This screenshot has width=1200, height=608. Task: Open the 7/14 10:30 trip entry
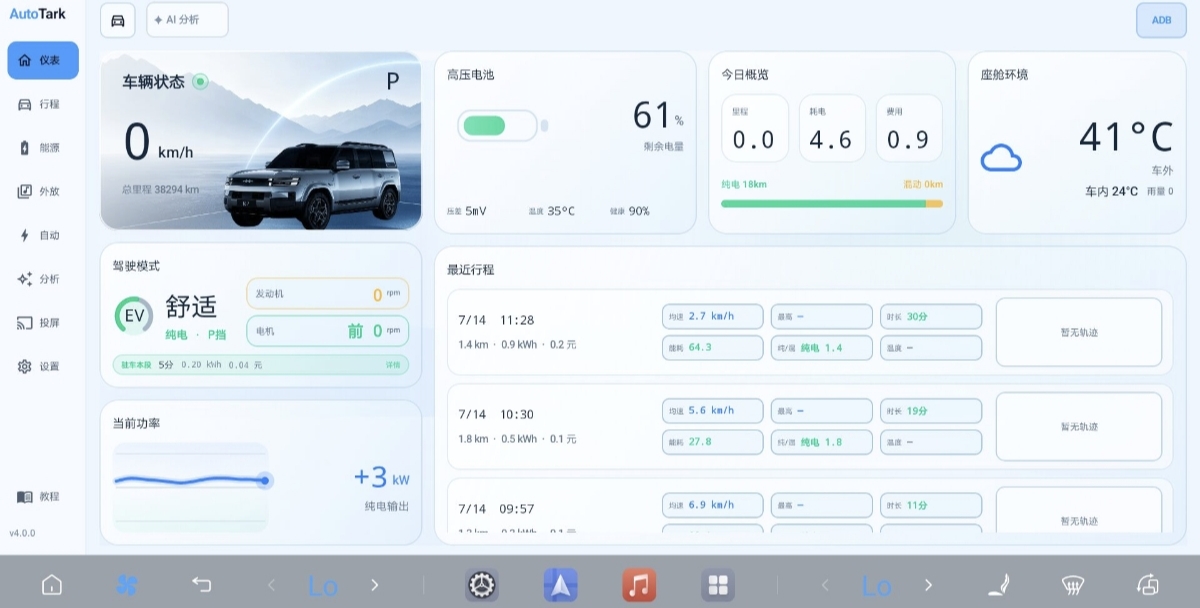coord(810,426)
